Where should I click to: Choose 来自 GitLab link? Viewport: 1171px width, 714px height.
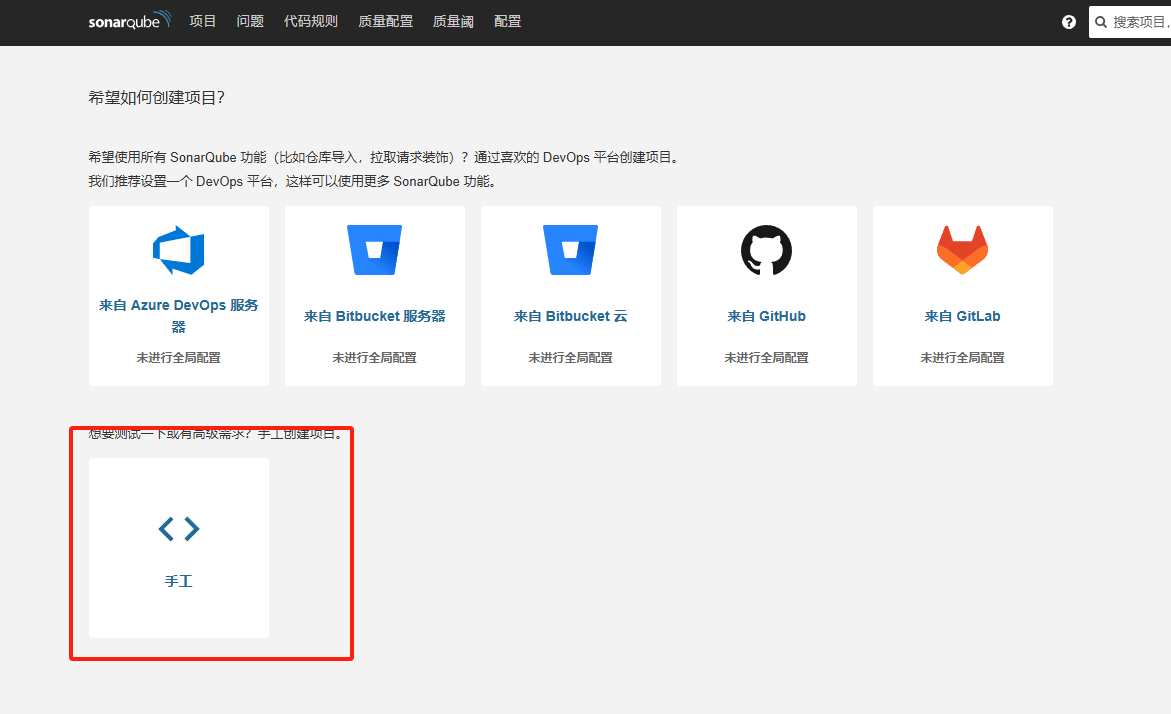963,316
